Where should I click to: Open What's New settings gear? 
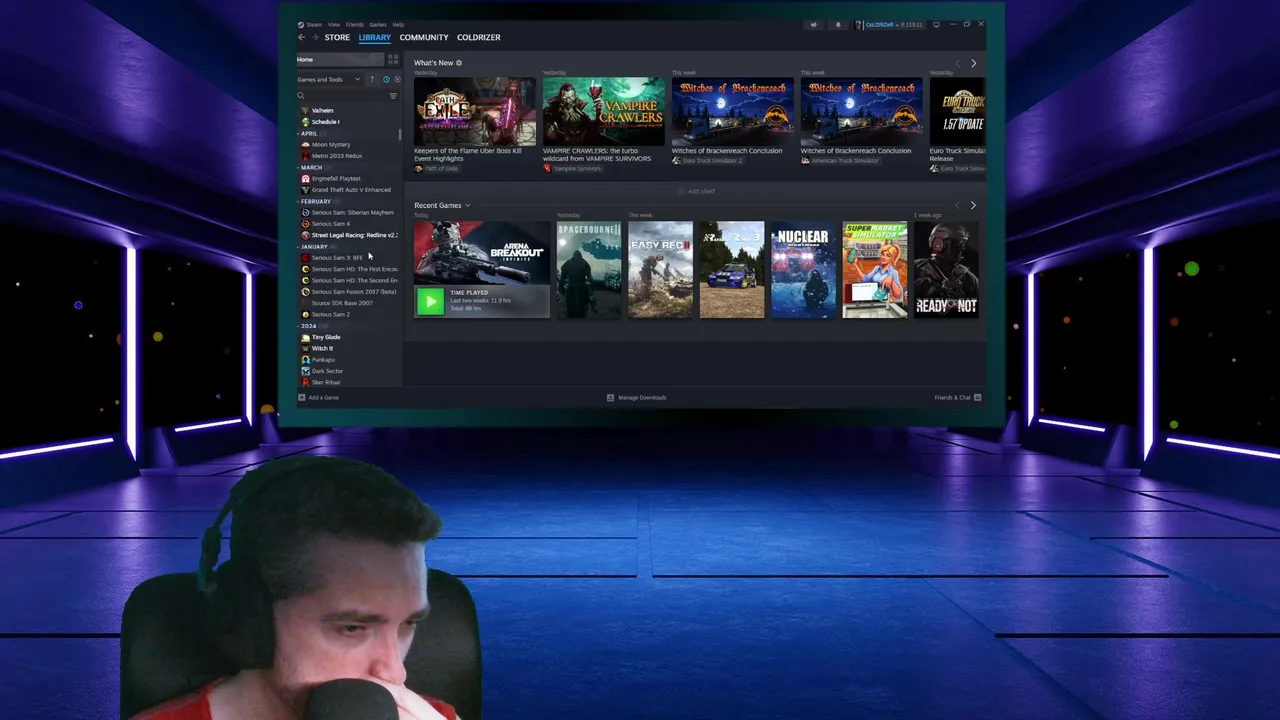pyautogui.click(x=459, y=63)
